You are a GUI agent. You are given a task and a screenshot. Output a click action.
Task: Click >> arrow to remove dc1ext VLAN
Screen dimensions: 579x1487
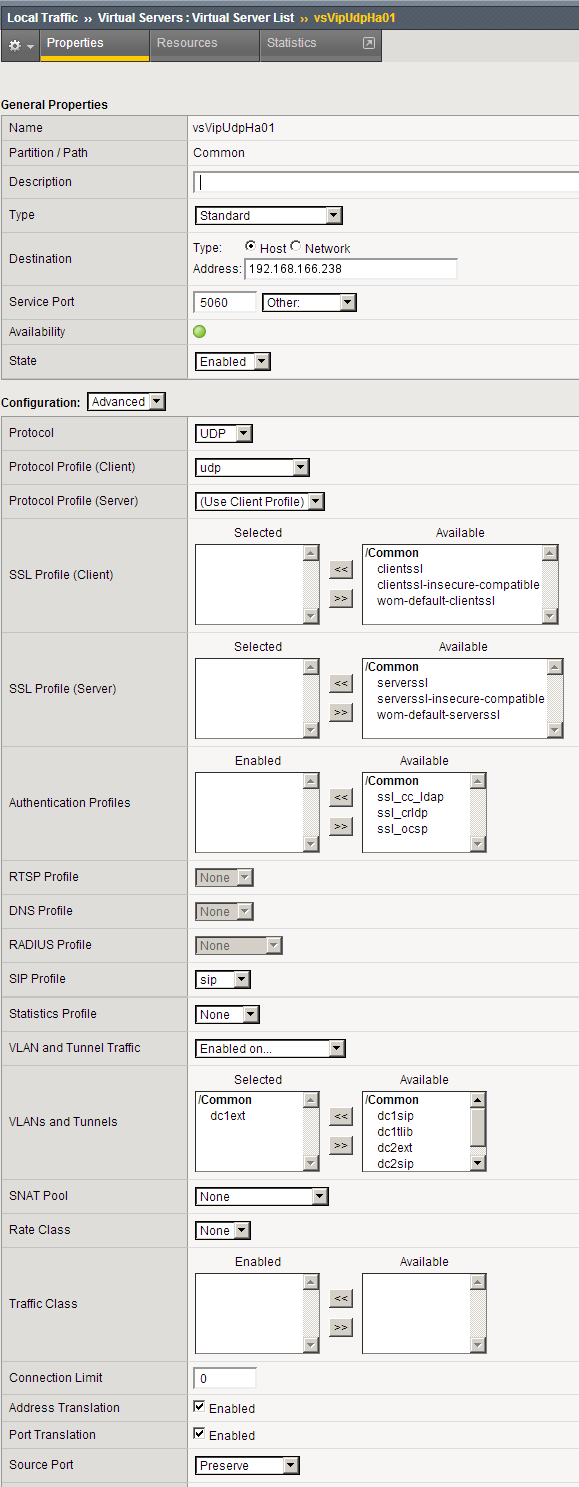click(340, 1144)
